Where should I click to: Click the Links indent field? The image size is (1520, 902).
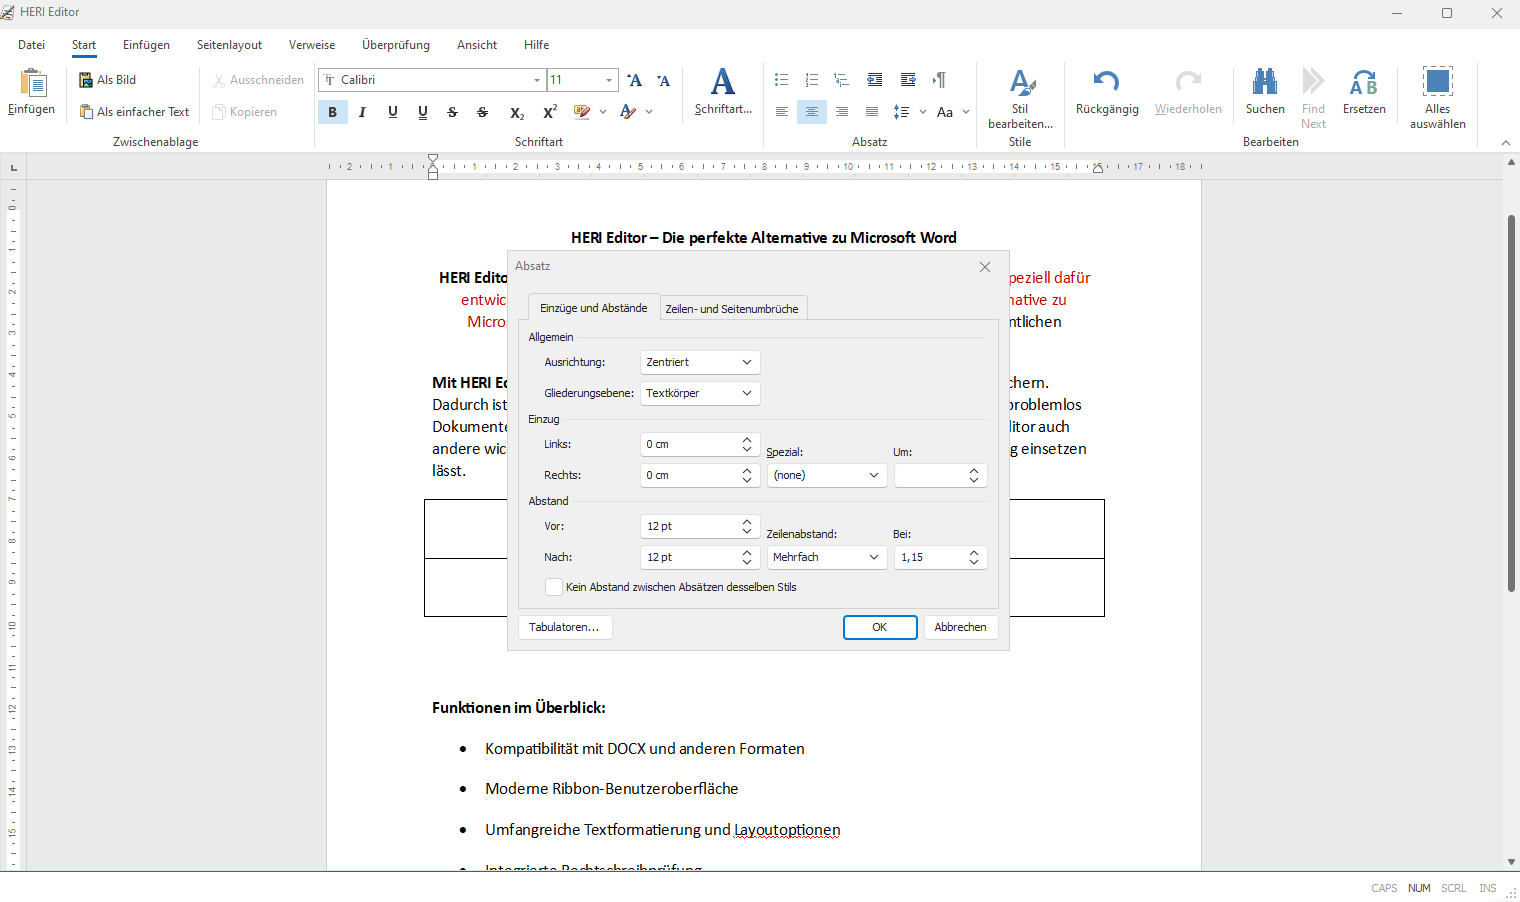pos(700,444)
